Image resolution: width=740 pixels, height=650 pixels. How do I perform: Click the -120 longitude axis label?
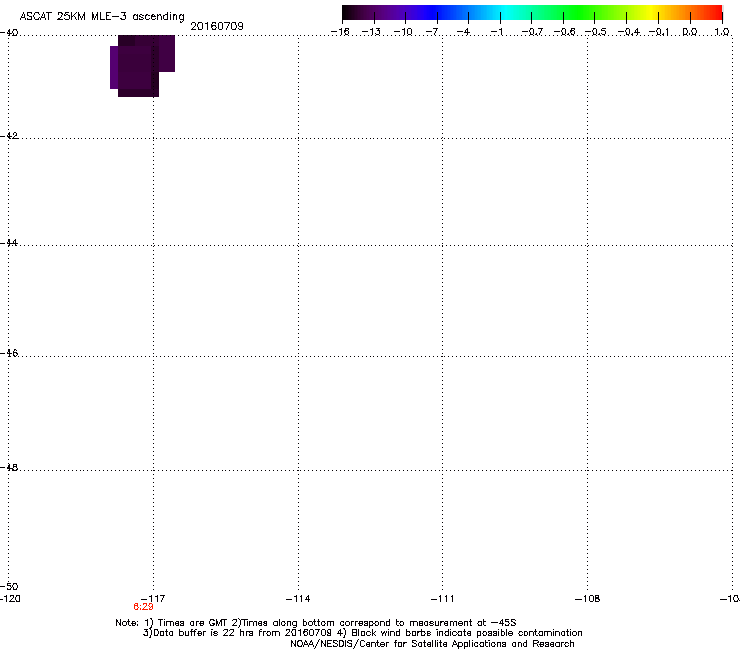click(10, 599)
